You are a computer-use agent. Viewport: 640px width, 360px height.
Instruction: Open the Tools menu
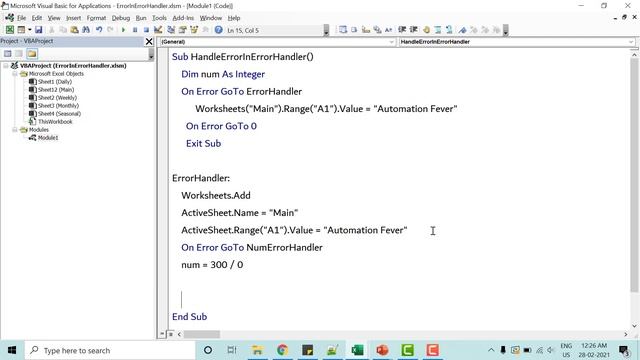[159, 18]
